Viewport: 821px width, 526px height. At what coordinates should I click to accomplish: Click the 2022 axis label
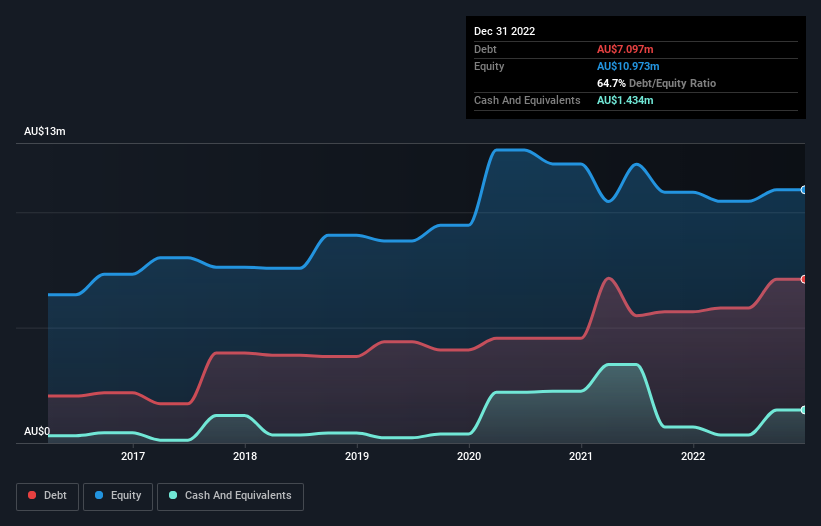coord(693,456)
